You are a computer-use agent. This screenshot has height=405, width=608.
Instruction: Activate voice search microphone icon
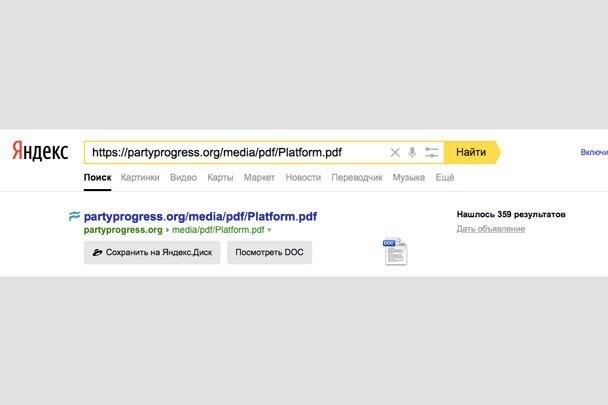(x=412, y=152)
